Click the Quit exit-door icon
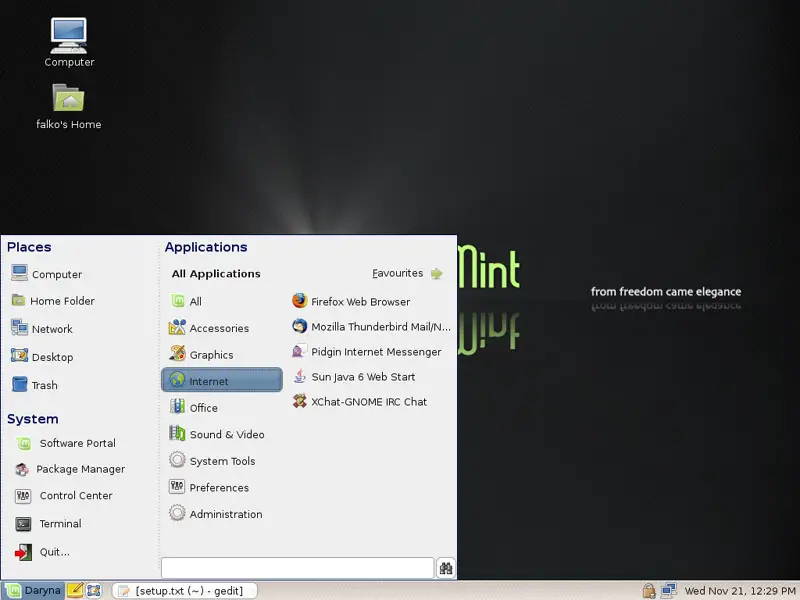Viewport: 800px width, 600px height. pyautogui.click(x=23, y=552)
